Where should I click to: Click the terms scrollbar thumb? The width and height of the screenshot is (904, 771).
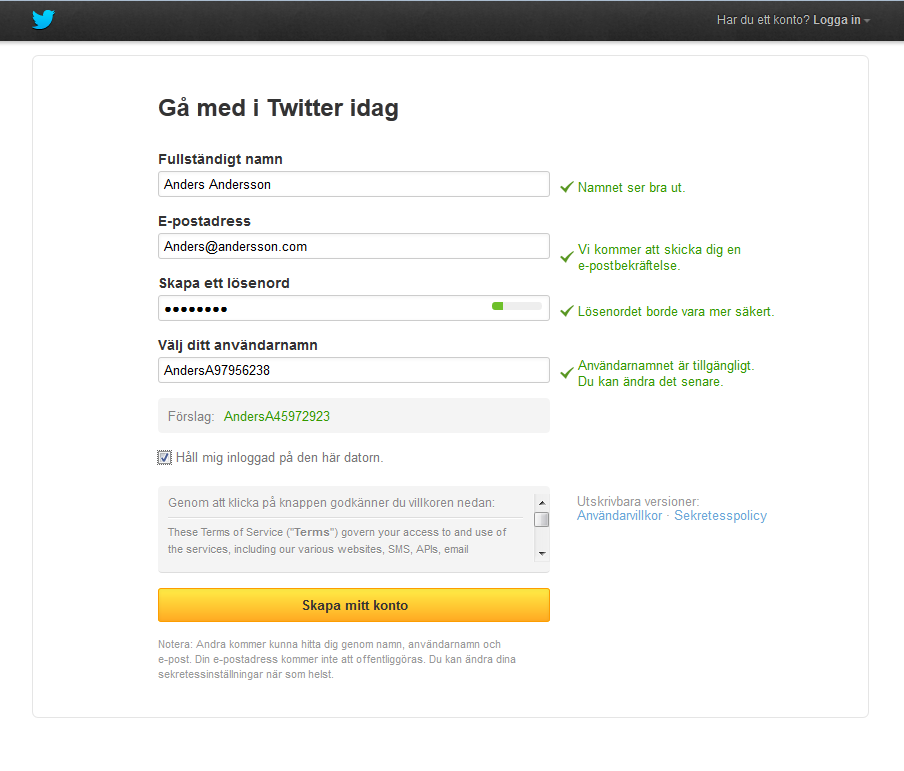tap(541, 520)
